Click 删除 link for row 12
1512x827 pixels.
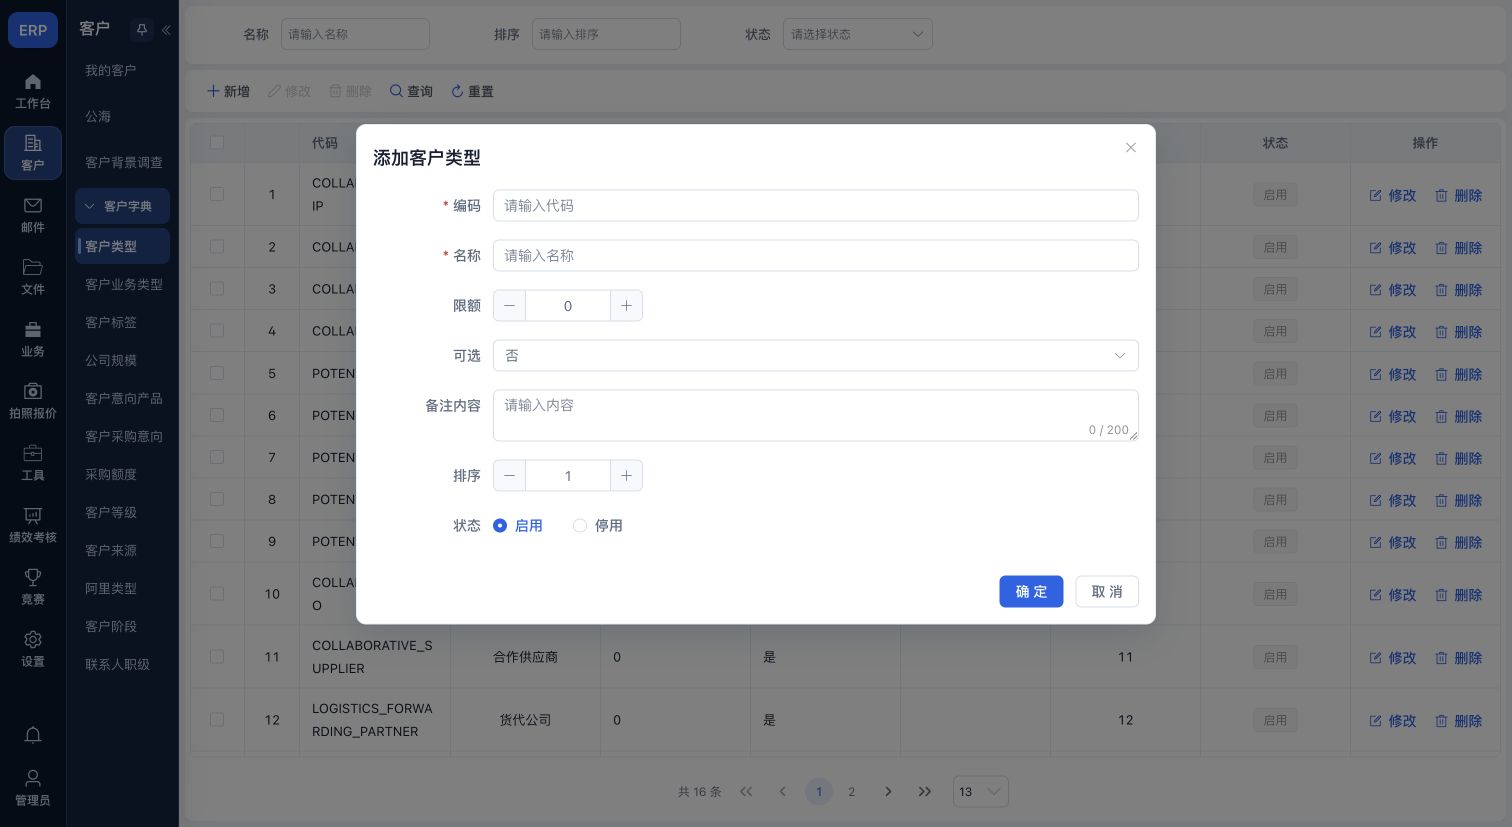[x=1459, y=721]
